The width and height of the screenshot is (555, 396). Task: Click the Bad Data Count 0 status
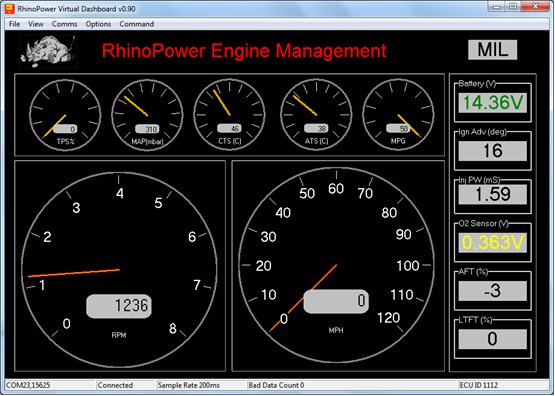point(352,385)
